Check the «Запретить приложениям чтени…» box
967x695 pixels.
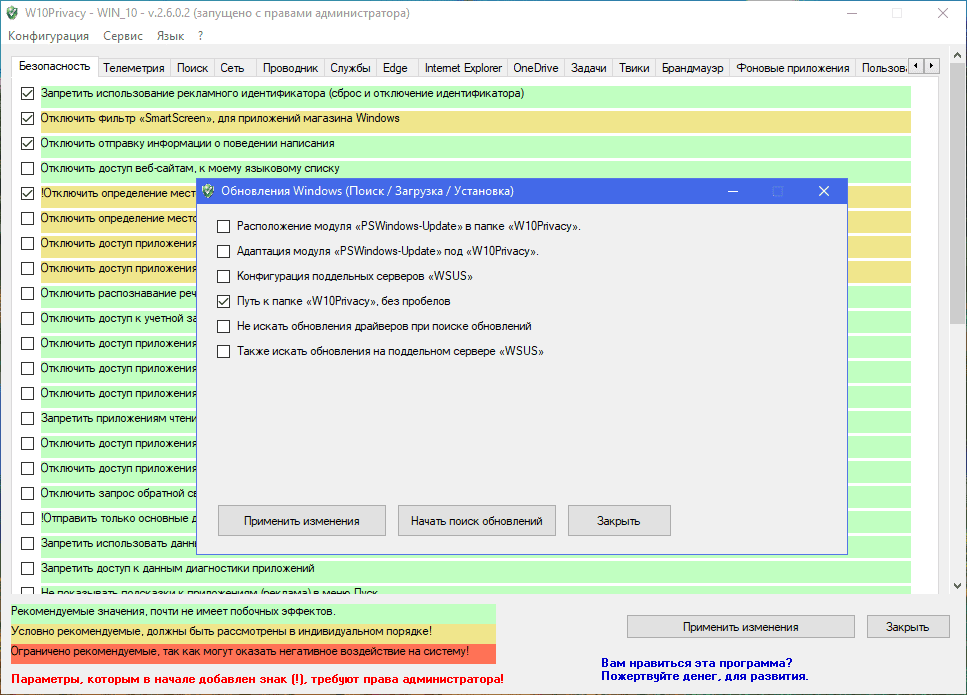tap(27, 419)
